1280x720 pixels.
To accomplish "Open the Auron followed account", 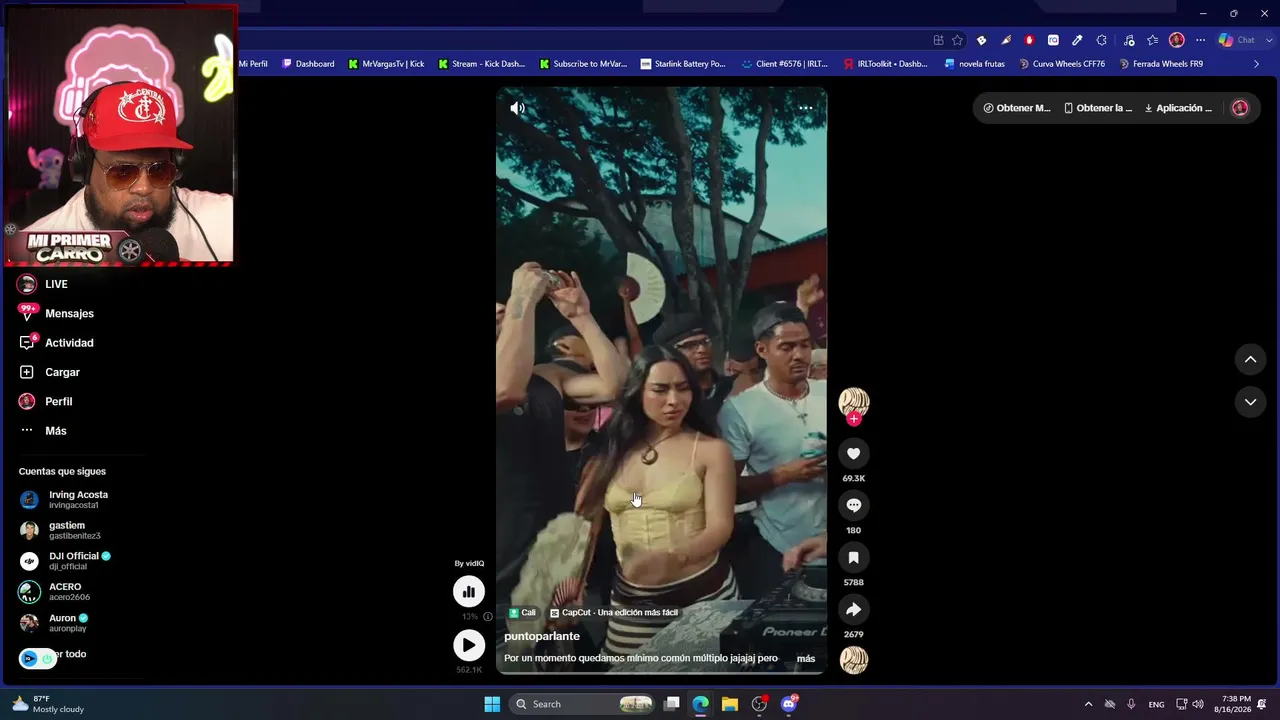I will click(x=55, y=623).
